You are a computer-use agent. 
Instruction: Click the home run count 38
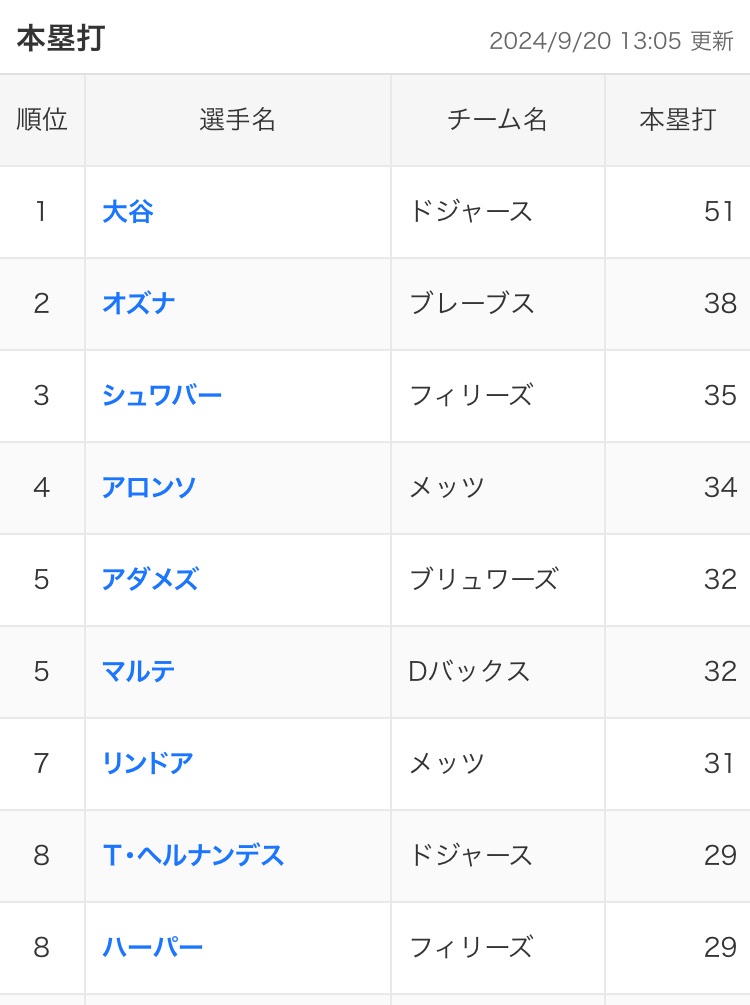720,303
